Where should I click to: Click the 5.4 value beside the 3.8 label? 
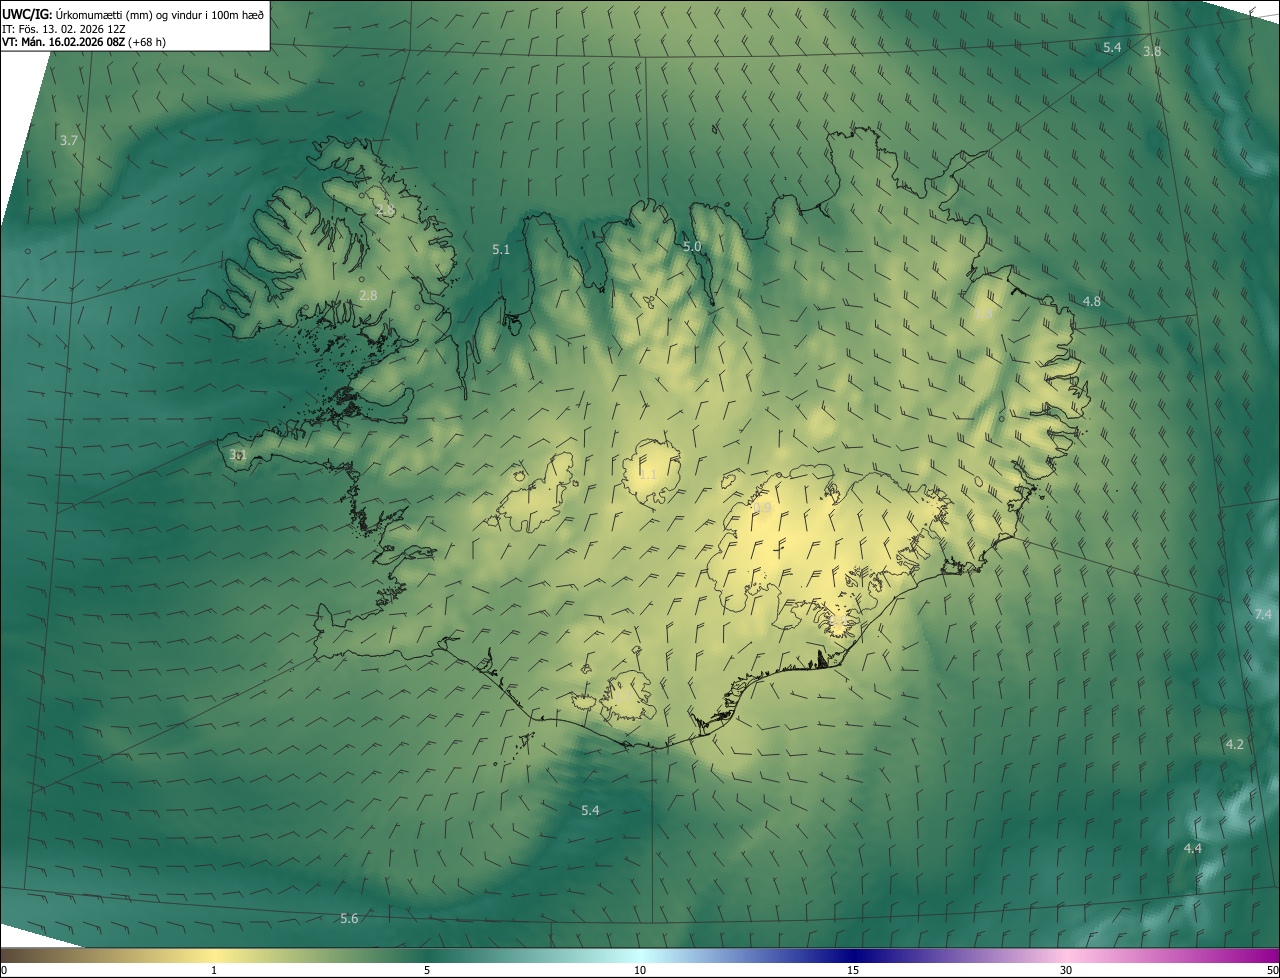coord(1112,48)
